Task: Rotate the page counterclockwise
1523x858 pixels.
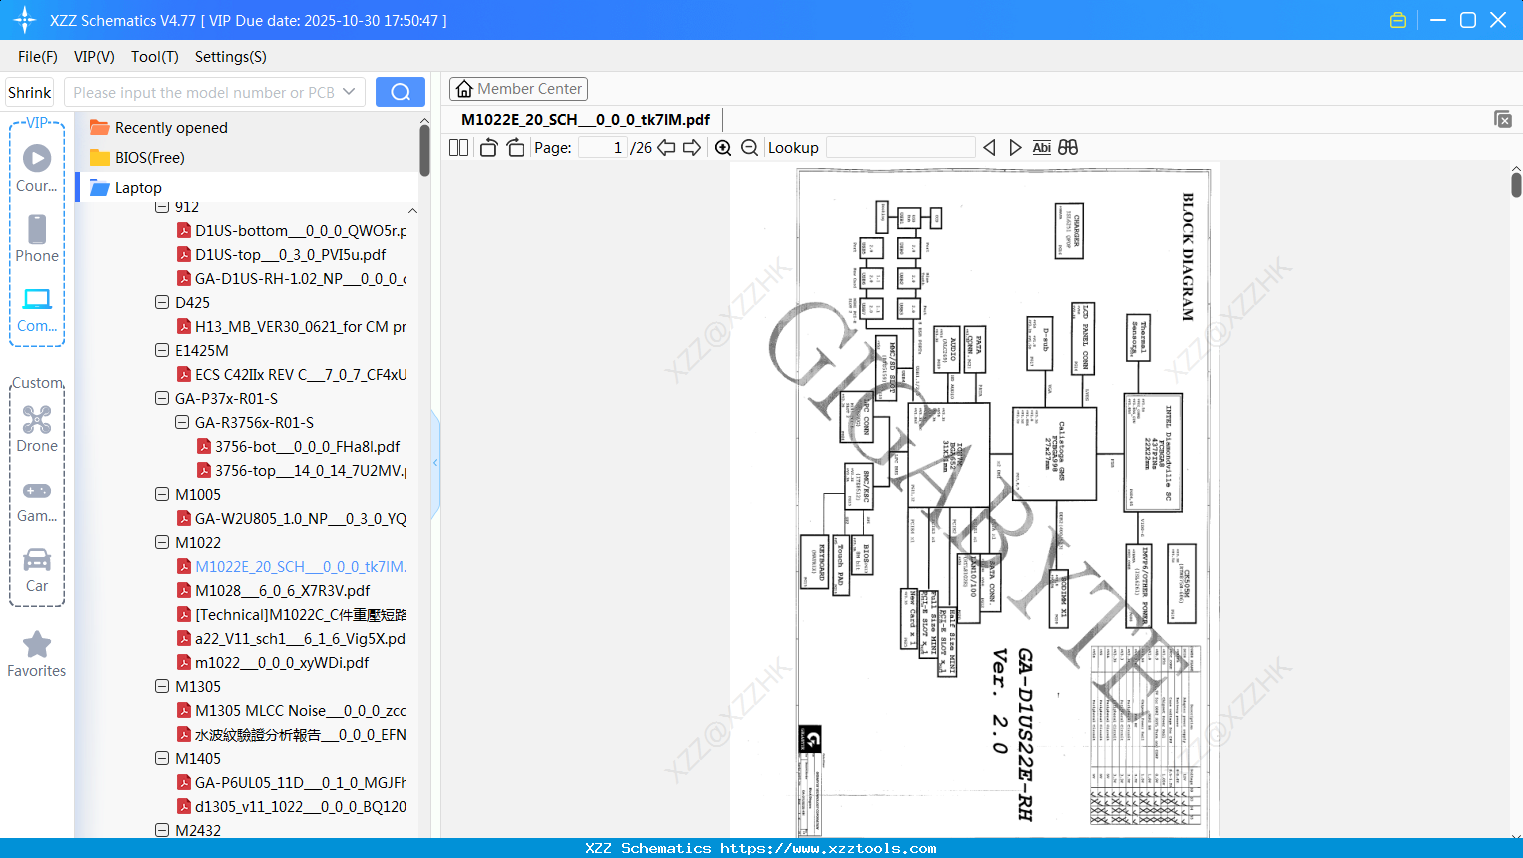Action: (488, 148)
